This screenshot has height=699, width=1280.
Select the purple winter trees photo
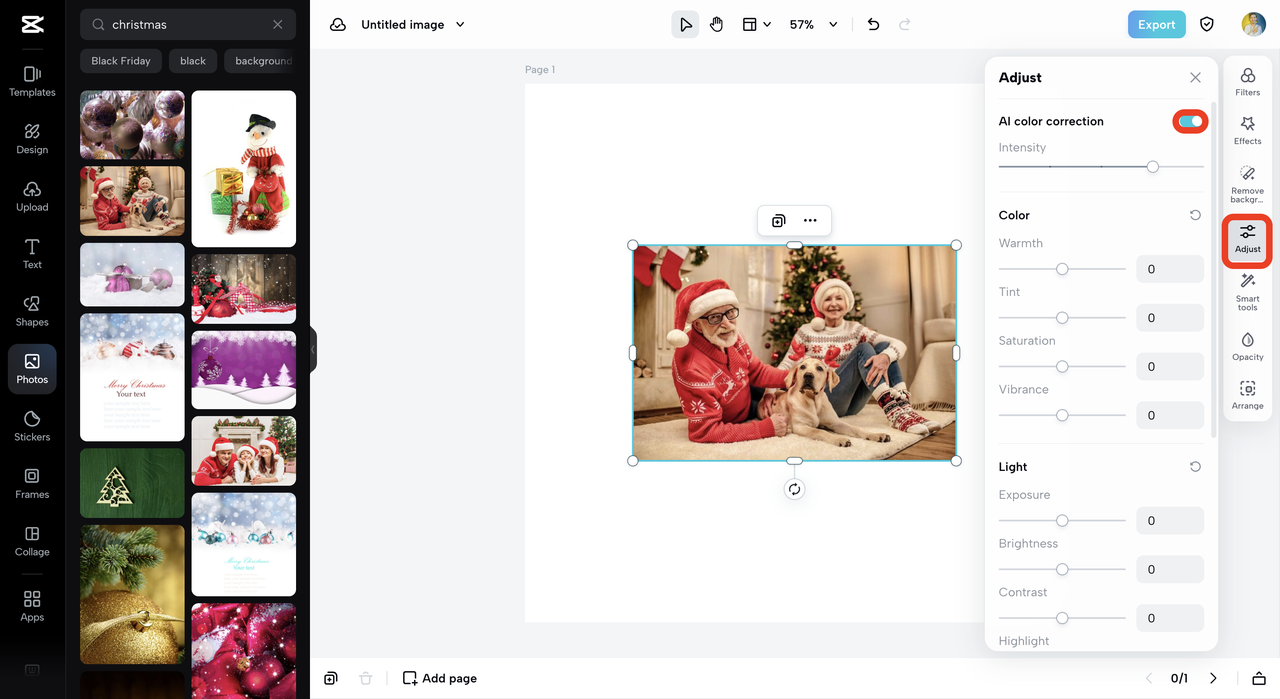pyautogui.click(x=244, y=370)
